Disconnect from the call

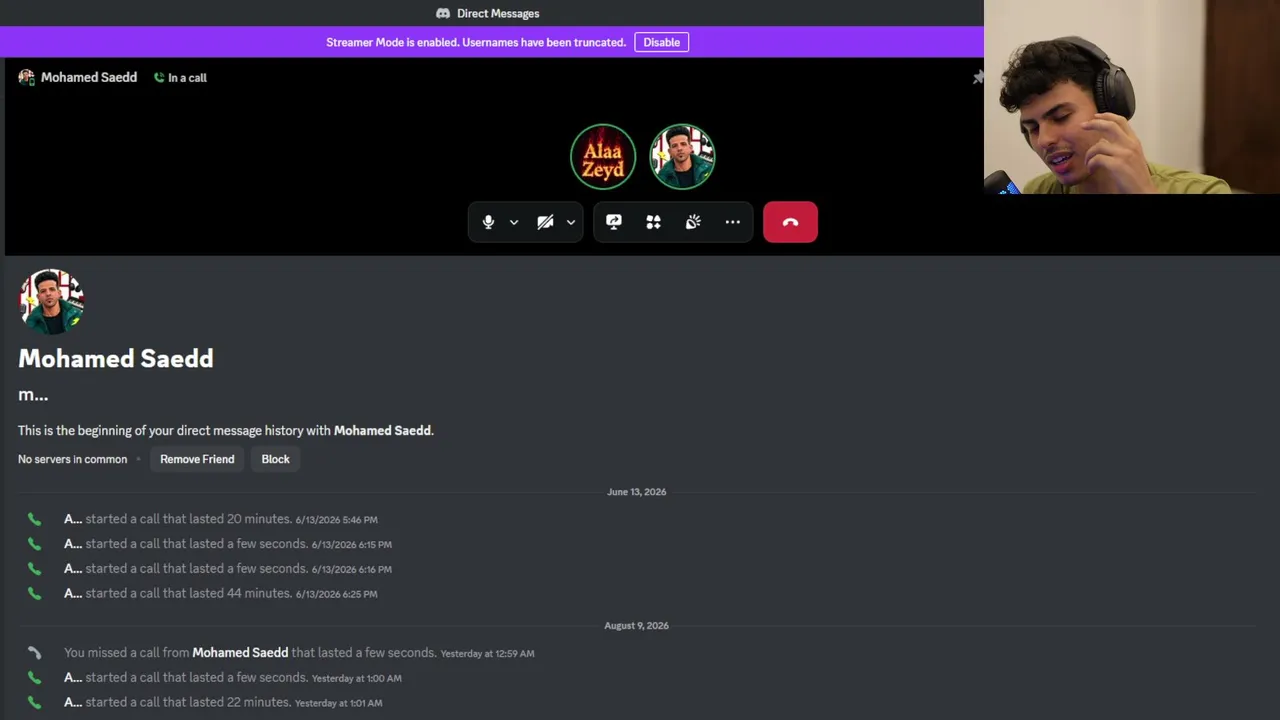[x=790, y=222]
